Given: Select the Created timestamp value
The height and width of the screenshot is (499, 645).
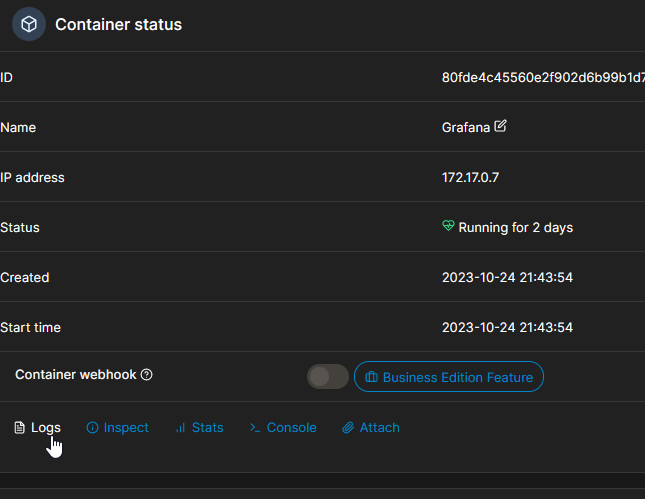Looking at the screenshot, I should pyautogui.click(x=507, y=277).
